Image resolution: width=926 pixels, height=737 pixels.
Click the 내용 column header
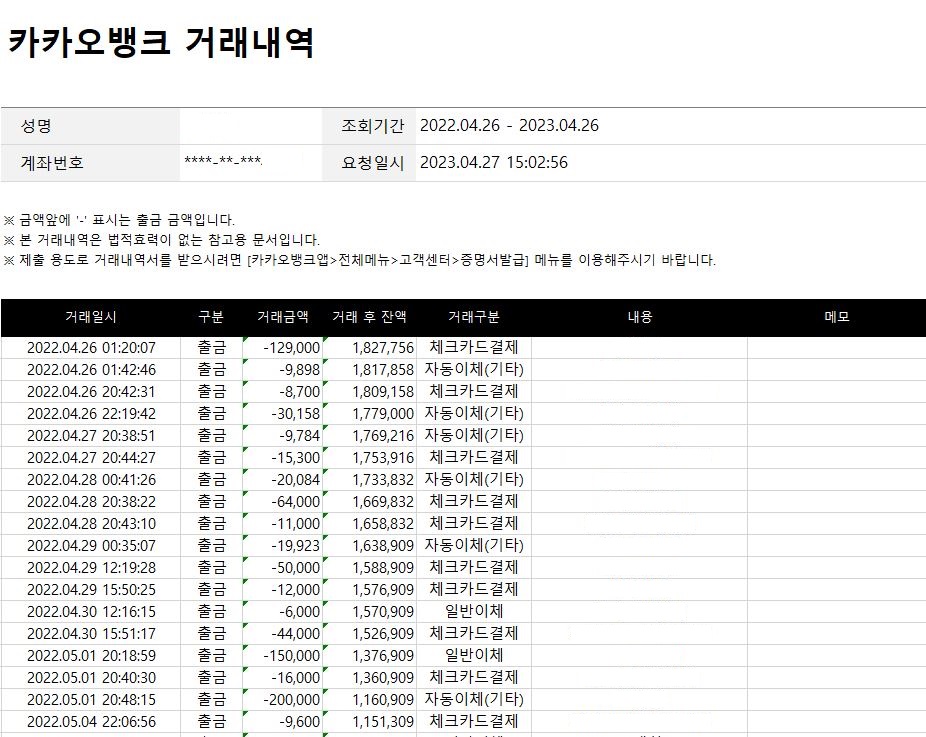[640, 317]
